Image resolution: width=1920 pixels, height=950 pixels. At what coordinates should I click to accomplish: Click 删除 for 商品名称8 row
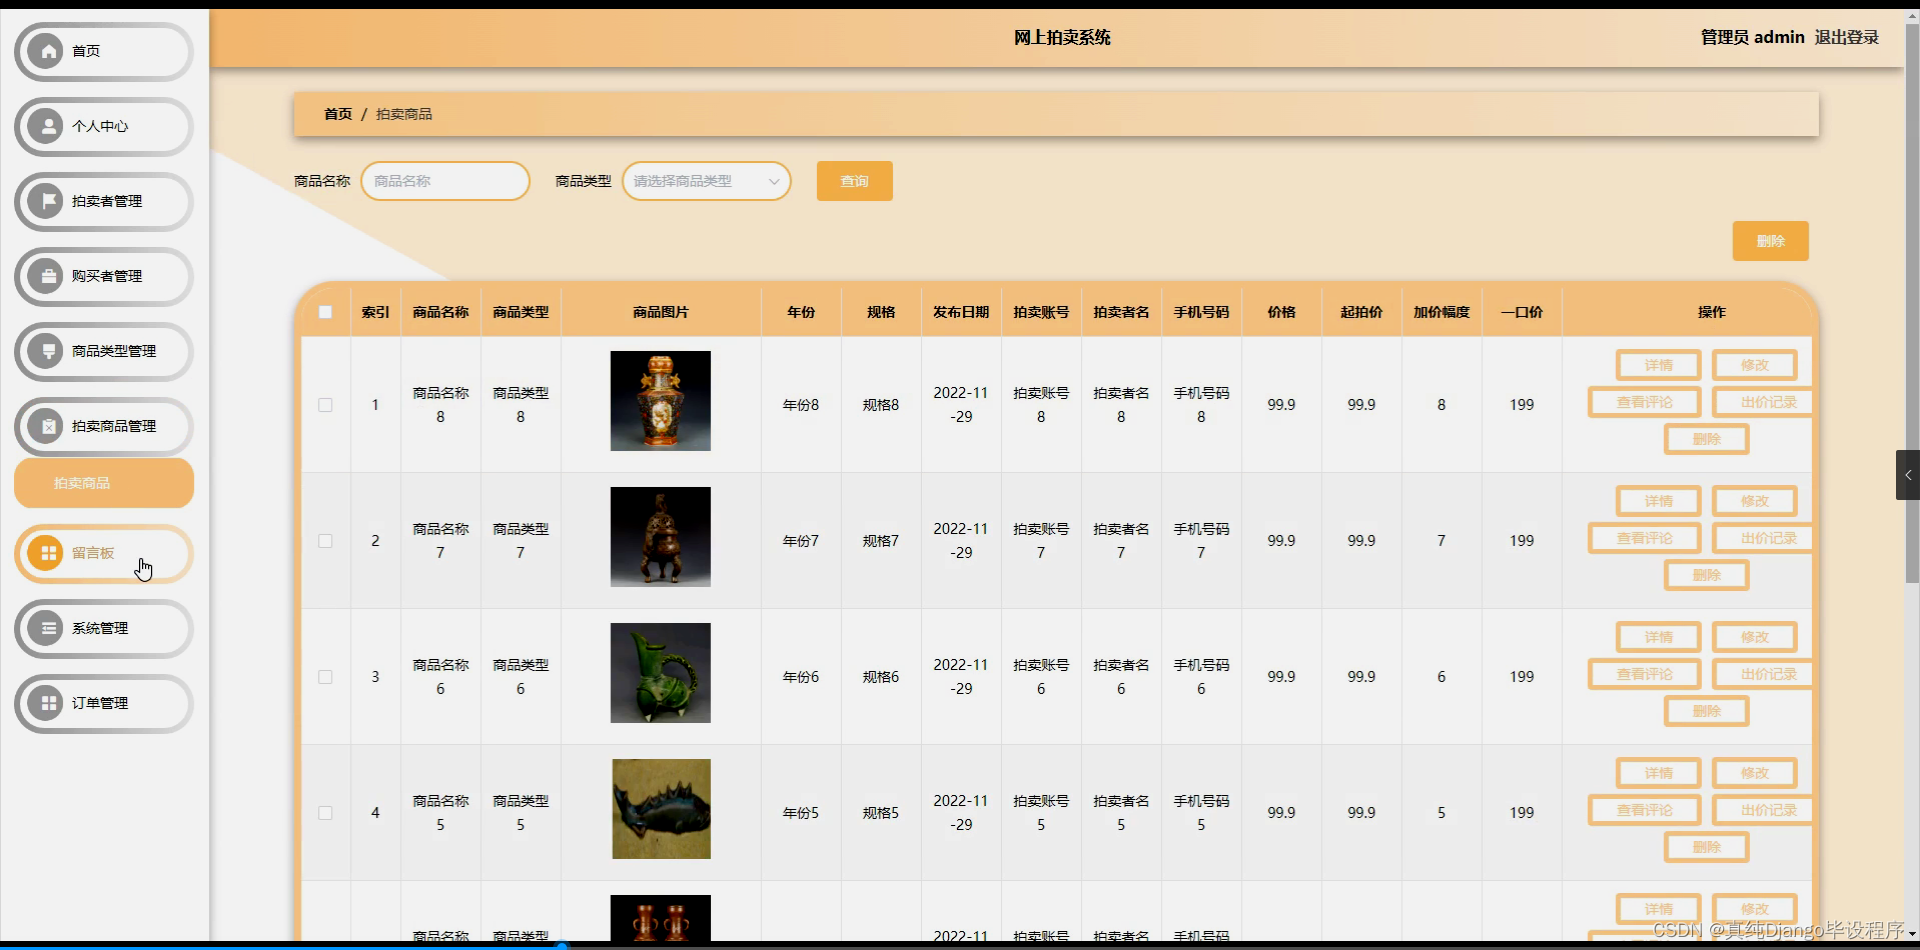click(1706, 439)
